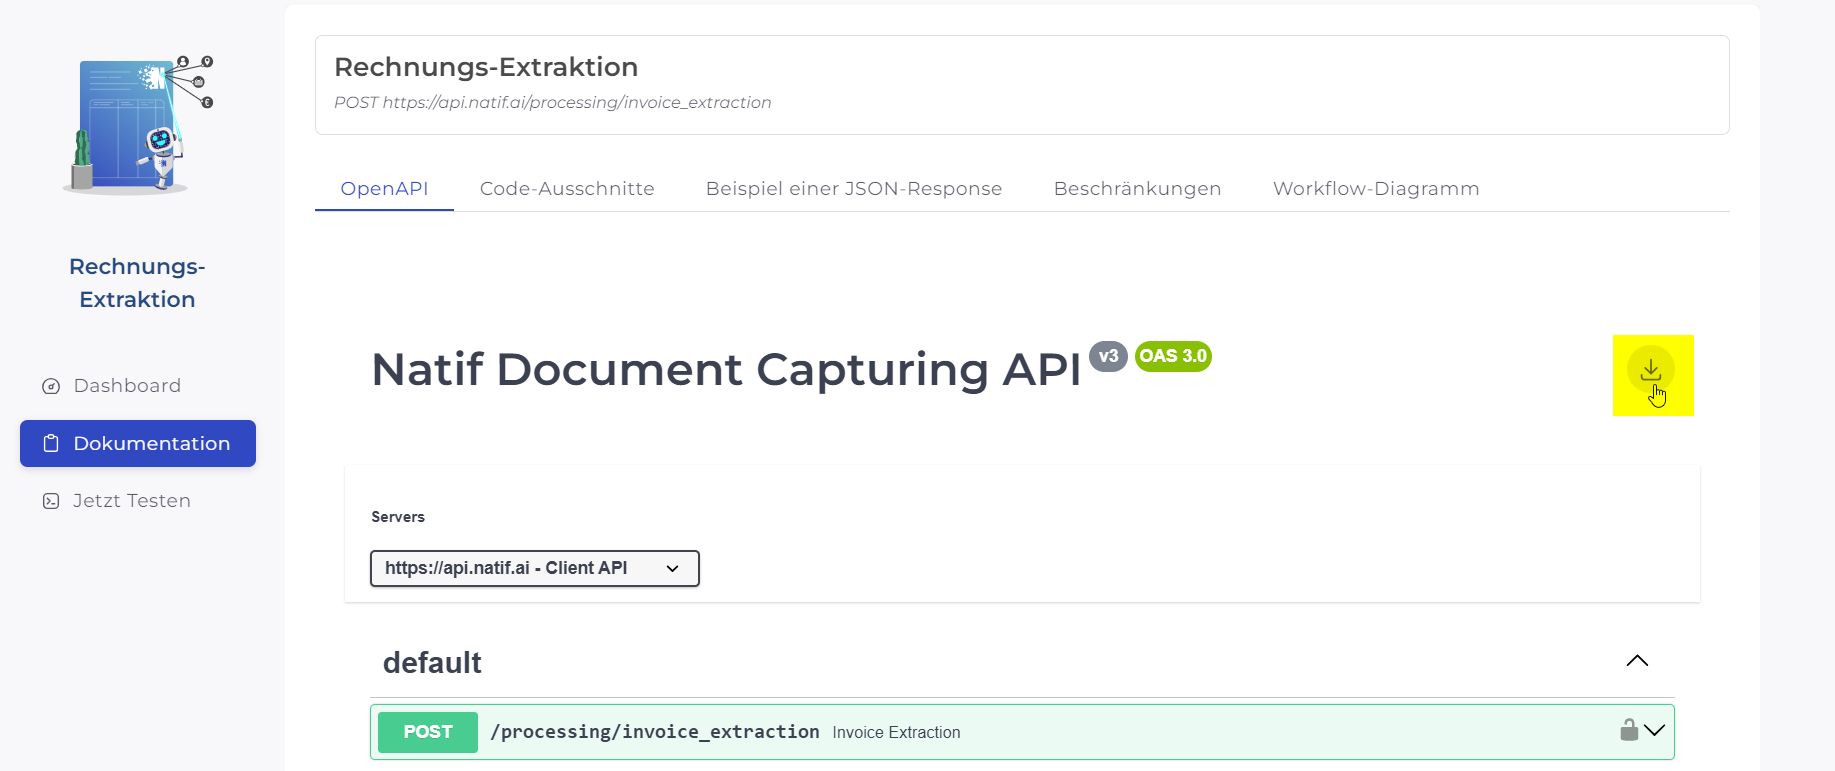Switch to the Code-Ausschnitte tab
The width and height of the screenshot is (1835, 771).
(567, 188)
